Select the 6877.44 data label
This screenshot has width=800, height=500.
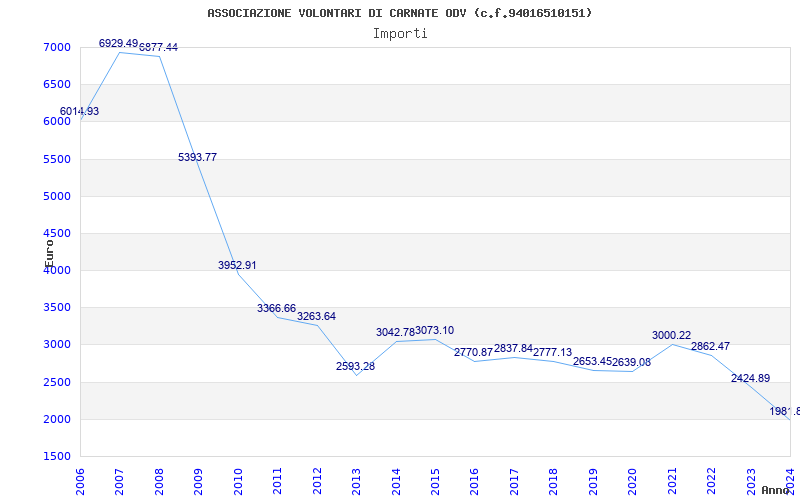point(159,47)
